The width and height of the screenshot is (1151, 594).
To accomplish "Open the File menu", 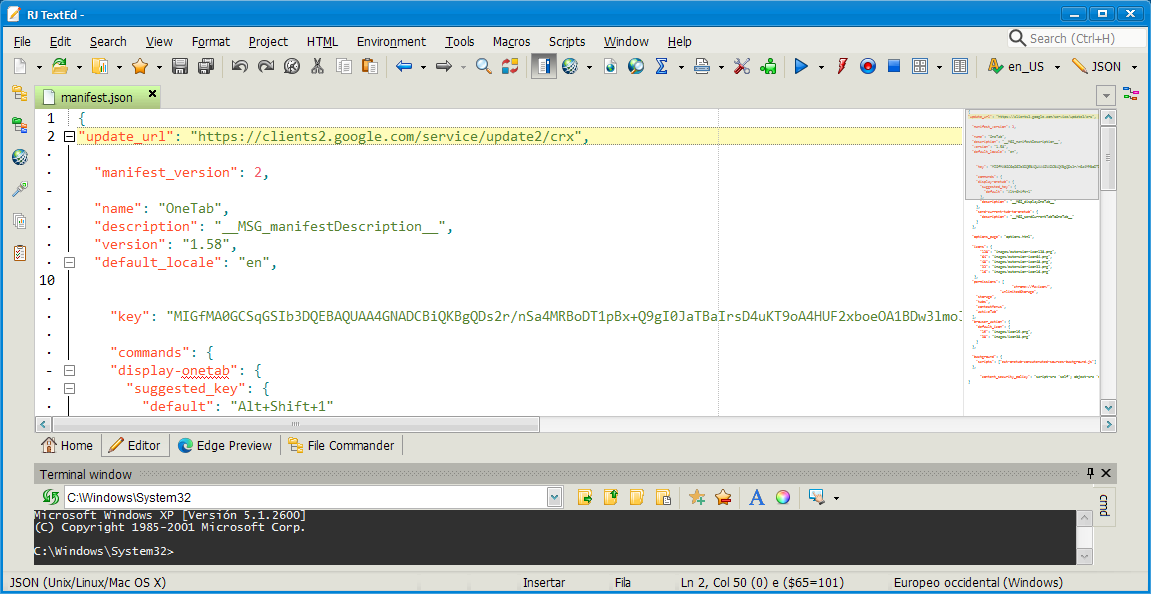I will click(x=22, y=42).
